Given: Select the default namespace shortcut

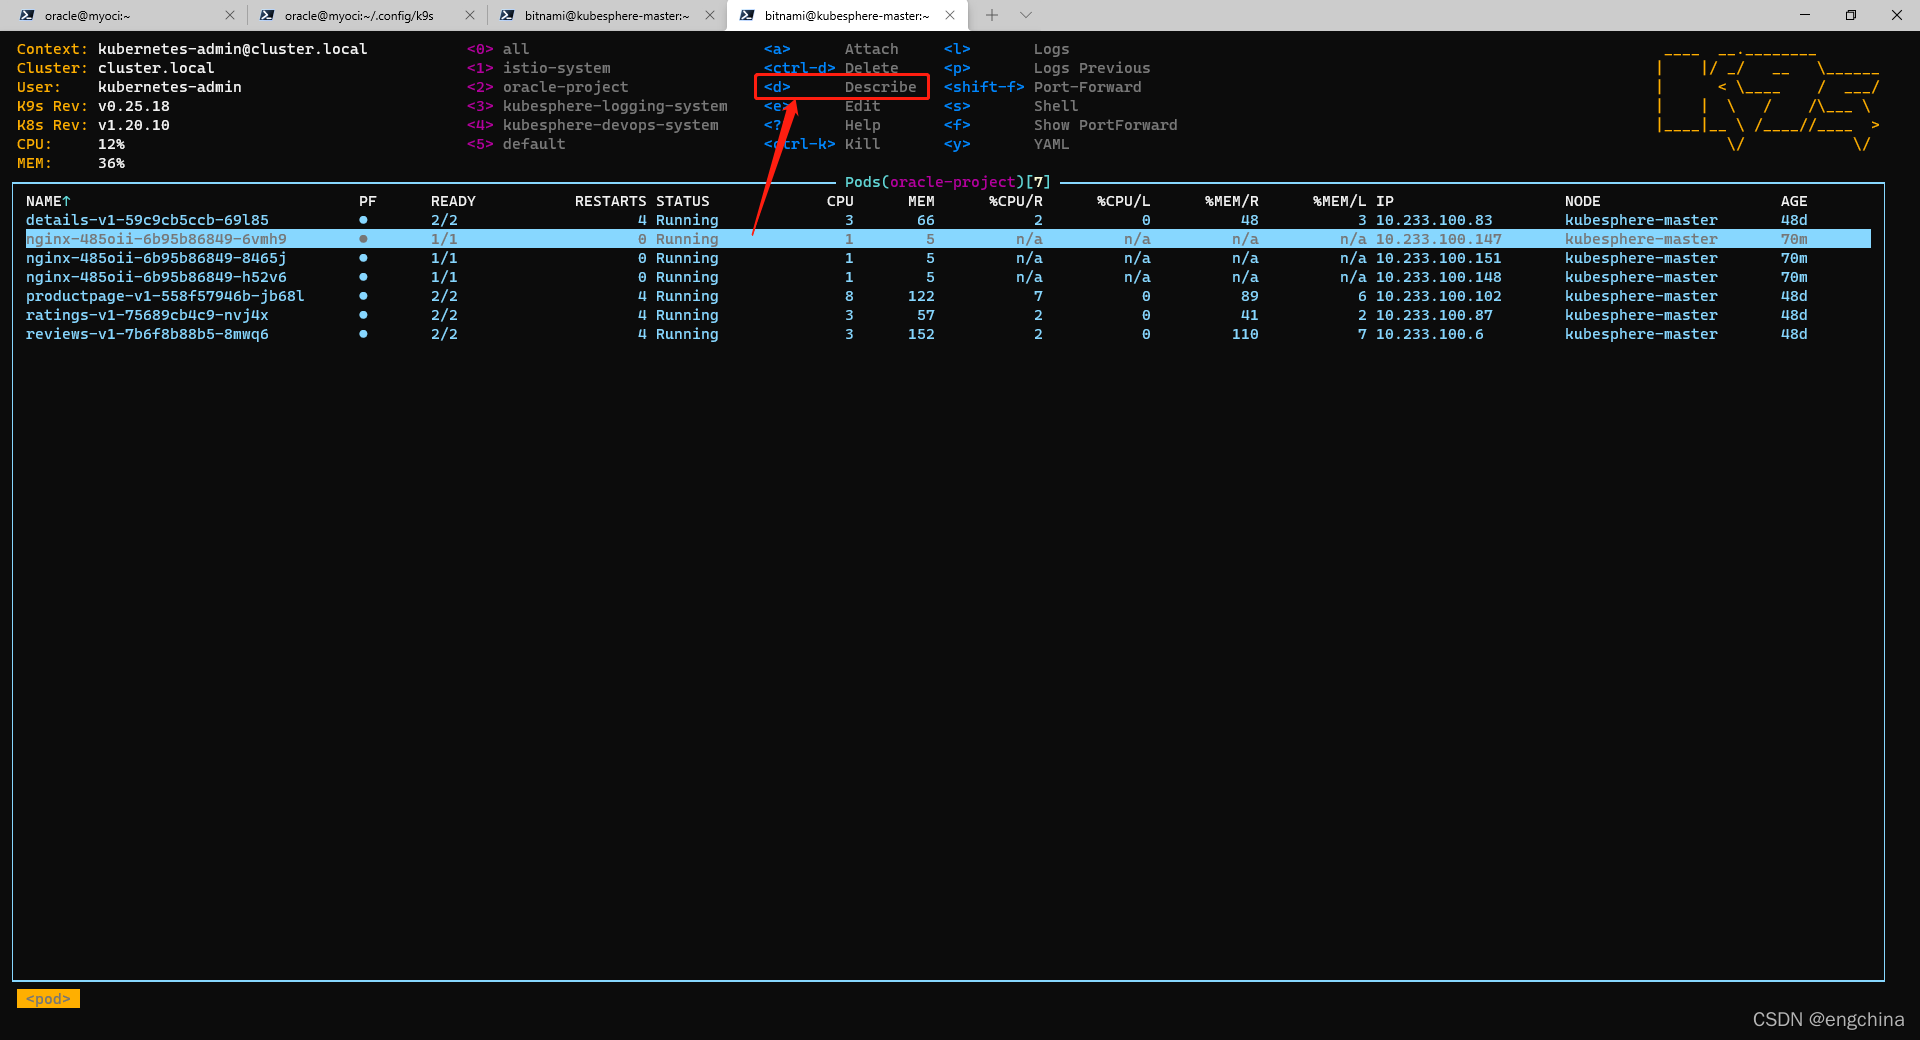Looking at the screenshot, I should point(516,144).
